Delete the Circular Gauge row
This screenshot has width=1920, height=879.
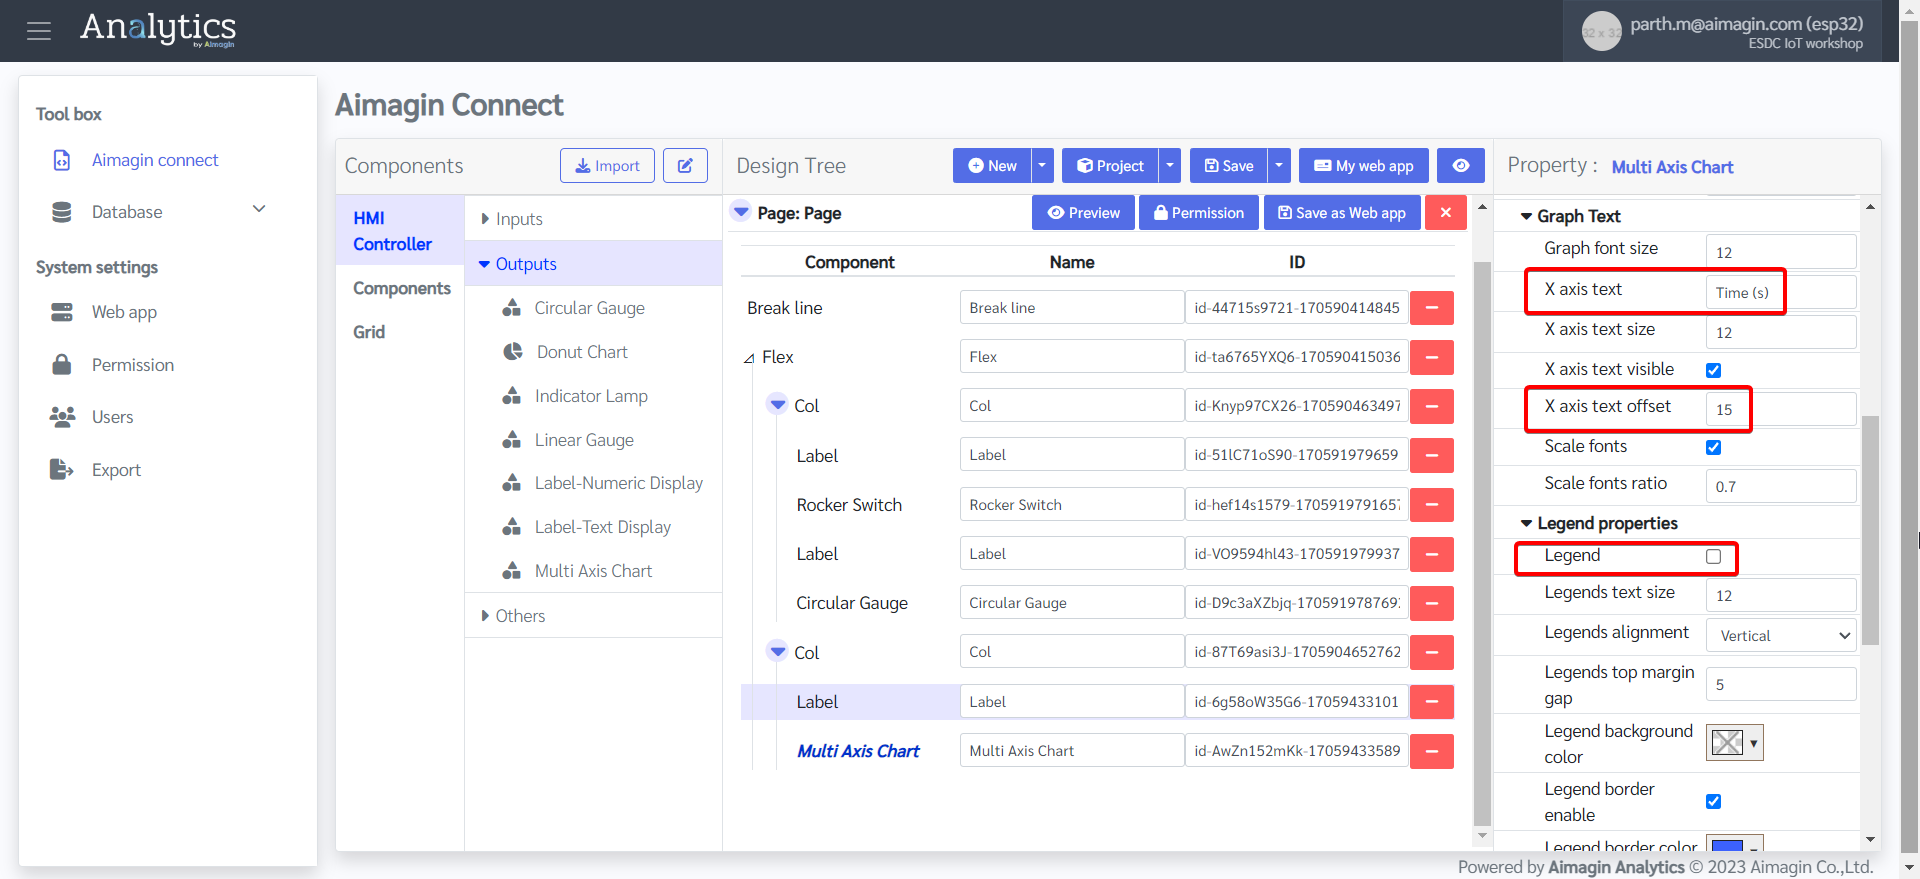[1432, 603]
